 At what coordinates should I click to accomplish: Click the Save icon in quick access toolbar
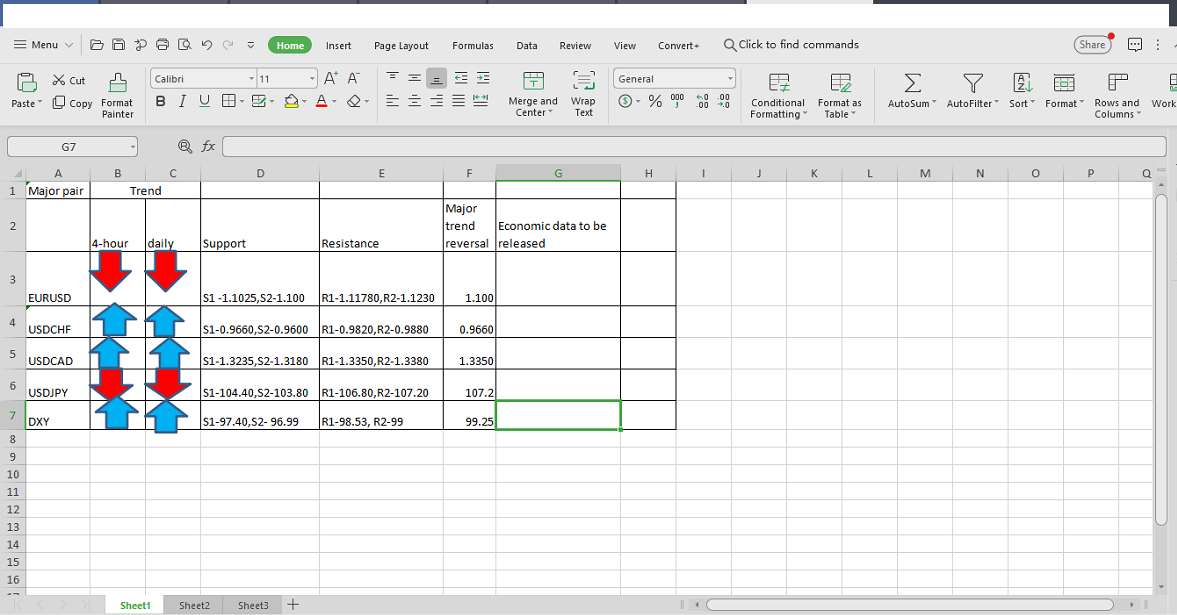point(119,45)
